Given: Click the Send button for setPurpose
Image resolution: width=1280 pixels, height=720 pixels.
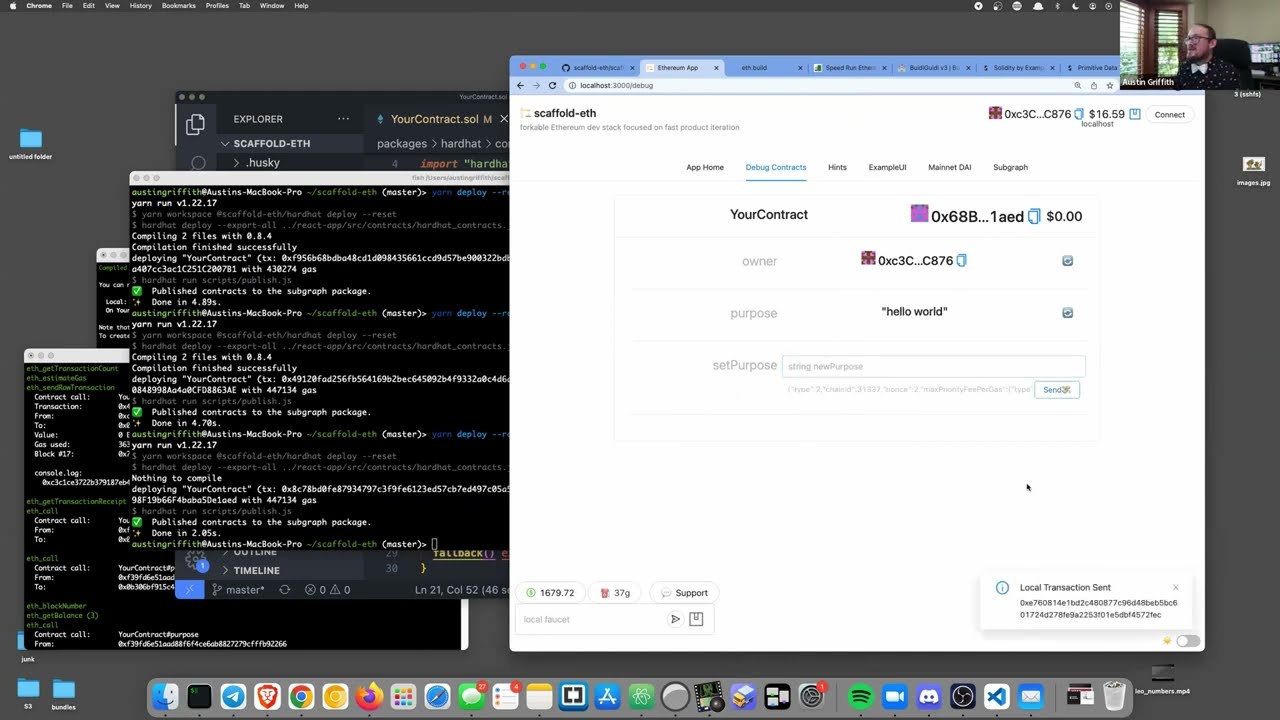Looking at the screenshot, I should click(1057, 389).
